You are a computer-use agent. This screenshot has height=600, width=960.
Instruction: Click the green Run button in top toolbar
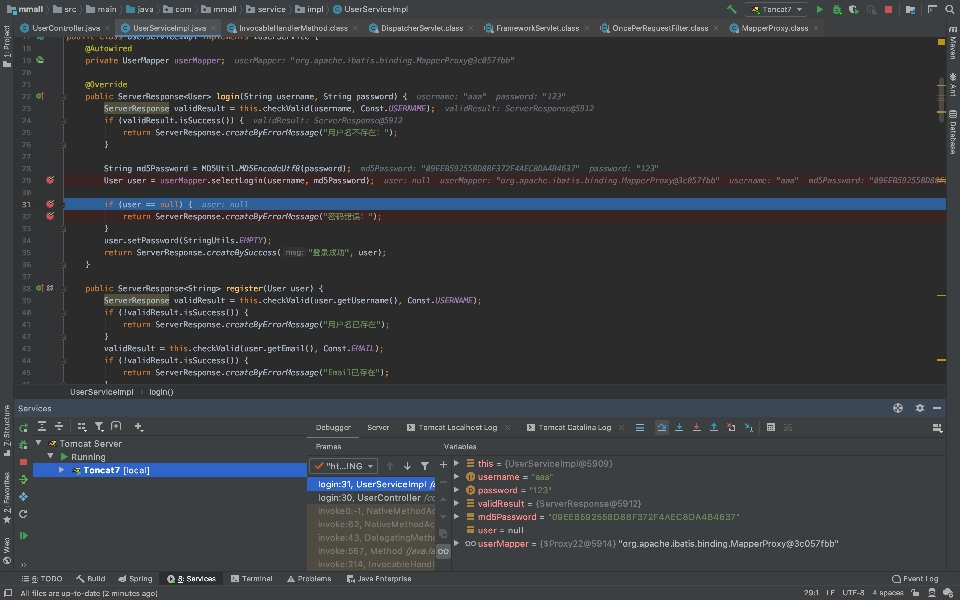pyautogui.click(x=819, y=9)
